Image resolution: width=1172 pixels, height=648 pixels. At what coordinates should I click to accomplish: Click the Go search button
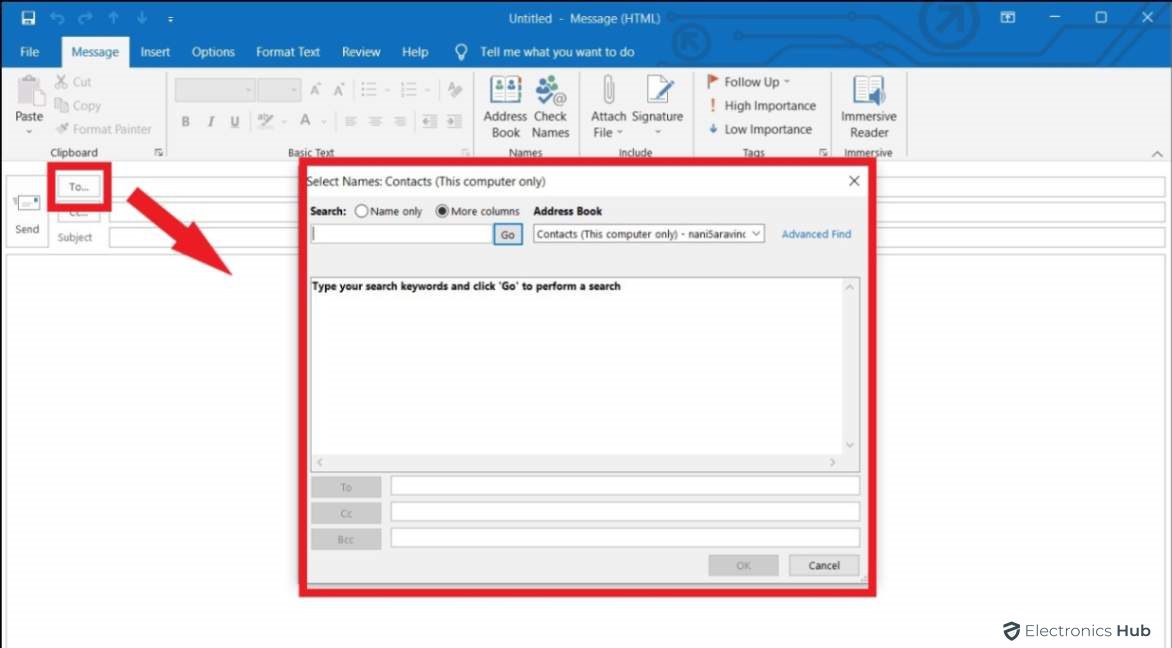(508, 233)
